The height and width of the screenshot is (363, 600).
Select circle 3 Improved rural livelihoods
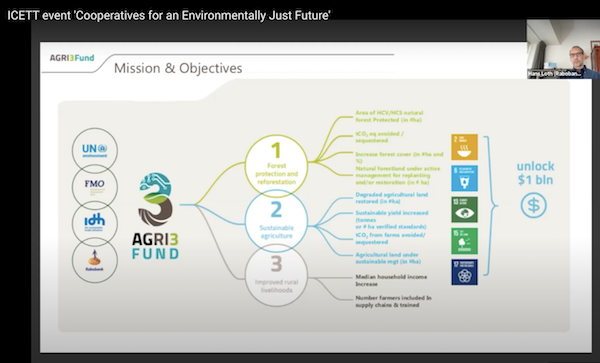(x=276, y=275)
